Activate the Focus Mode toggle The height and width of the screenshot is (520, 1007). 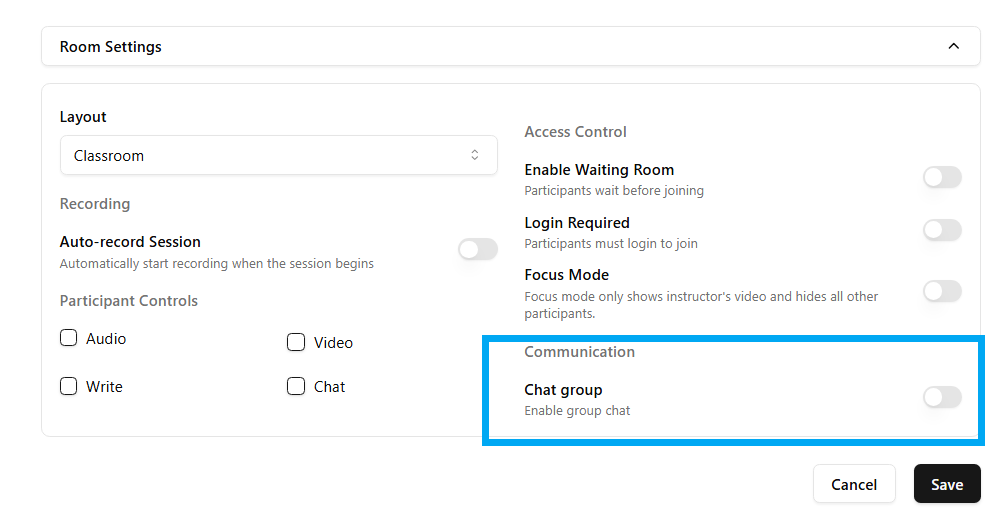click(x=941, y=291)
